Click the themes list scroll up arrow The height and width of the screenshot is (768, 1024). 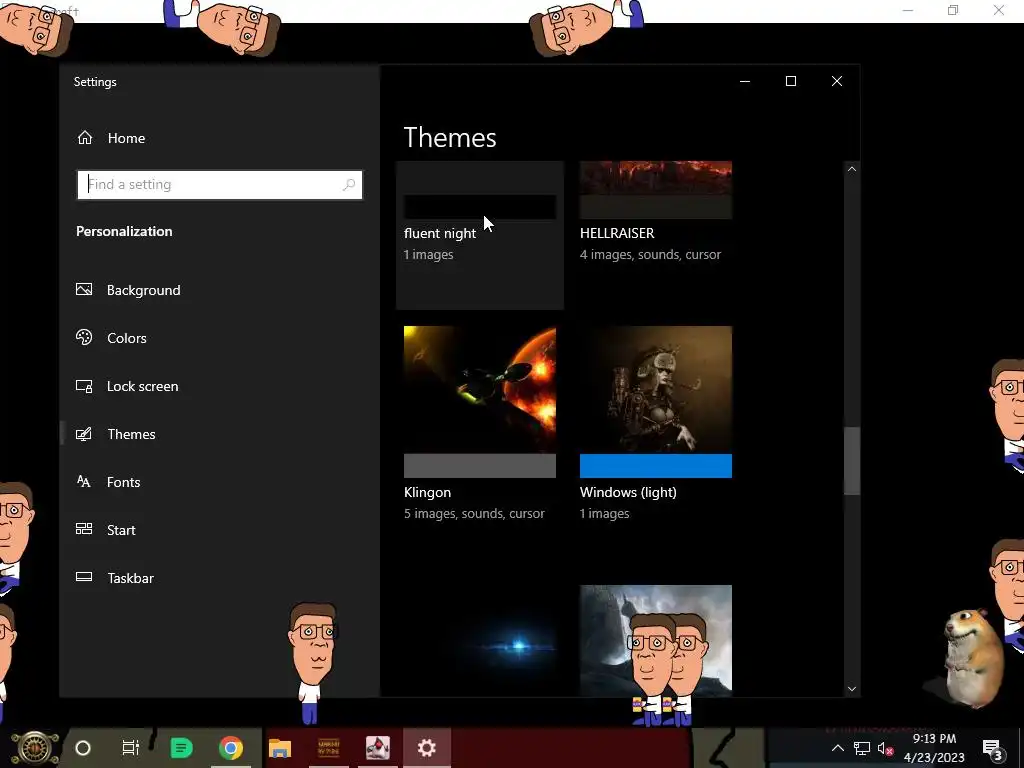pyautogui.click(x=852, y=169)
